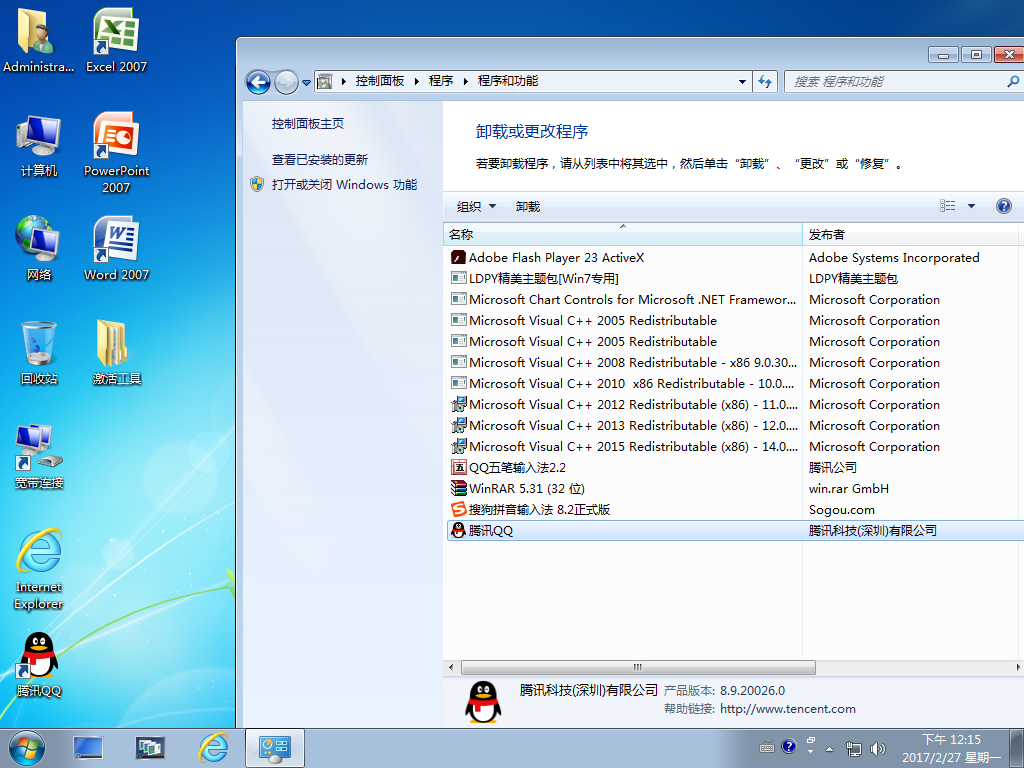Click the tray keyboard icon
The width and height of the screenshot is (1024, 768).
(767, 748)
